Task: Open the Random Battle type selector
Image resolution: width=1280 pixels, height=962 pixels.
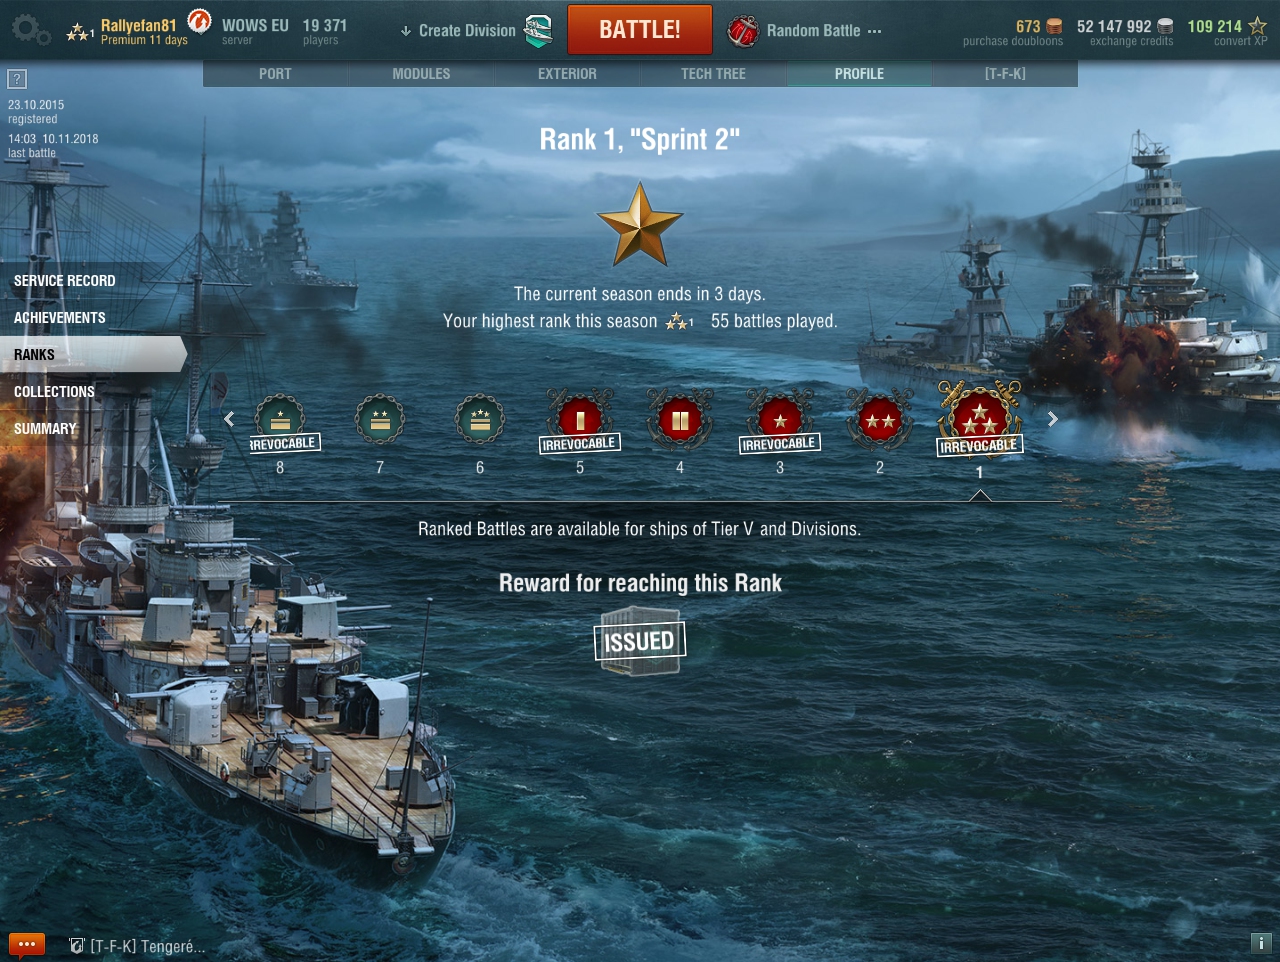Action: pyautogui.click(x=805, y=31)
